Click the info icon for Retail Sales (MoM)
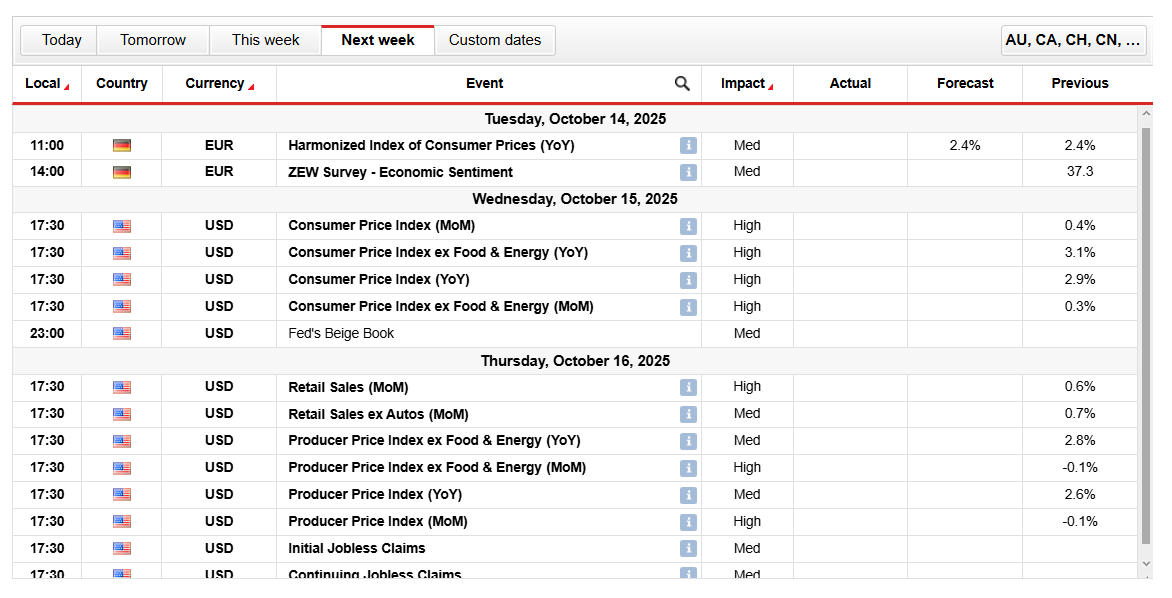This screenshot has height=598, width=1172. (688, 387)
